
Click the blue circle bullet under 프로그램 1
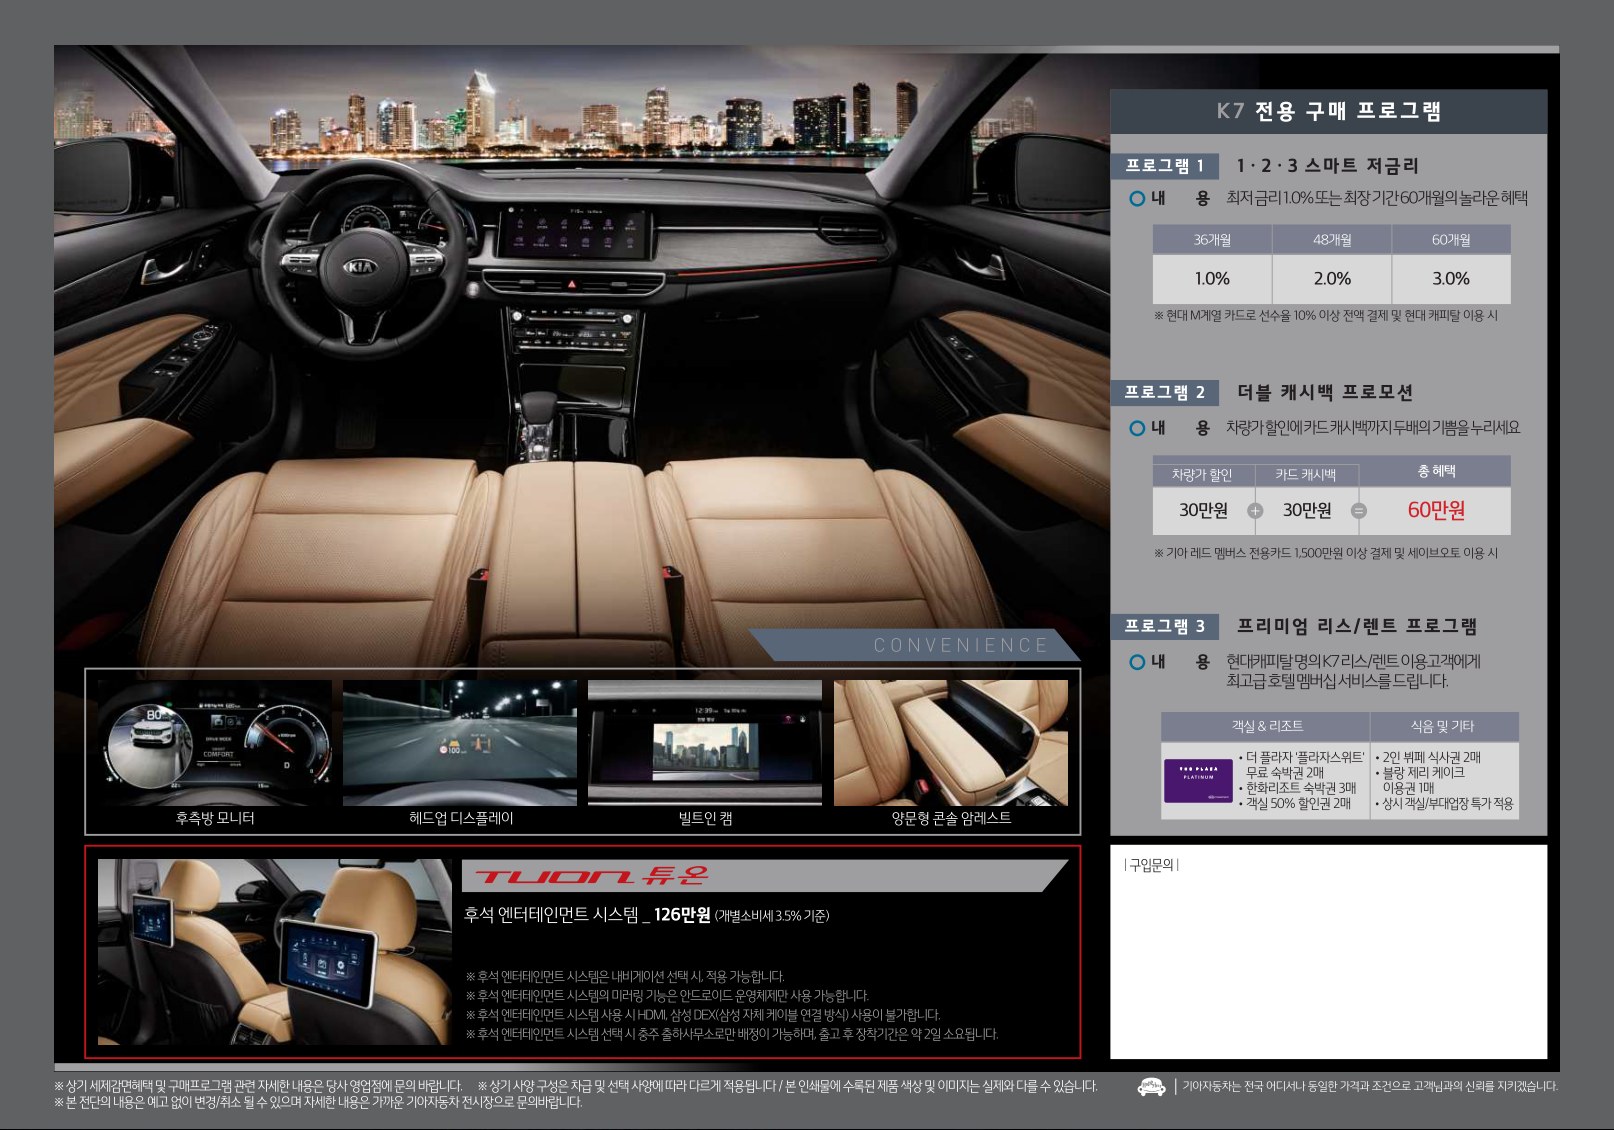[x=1137, y=199]
